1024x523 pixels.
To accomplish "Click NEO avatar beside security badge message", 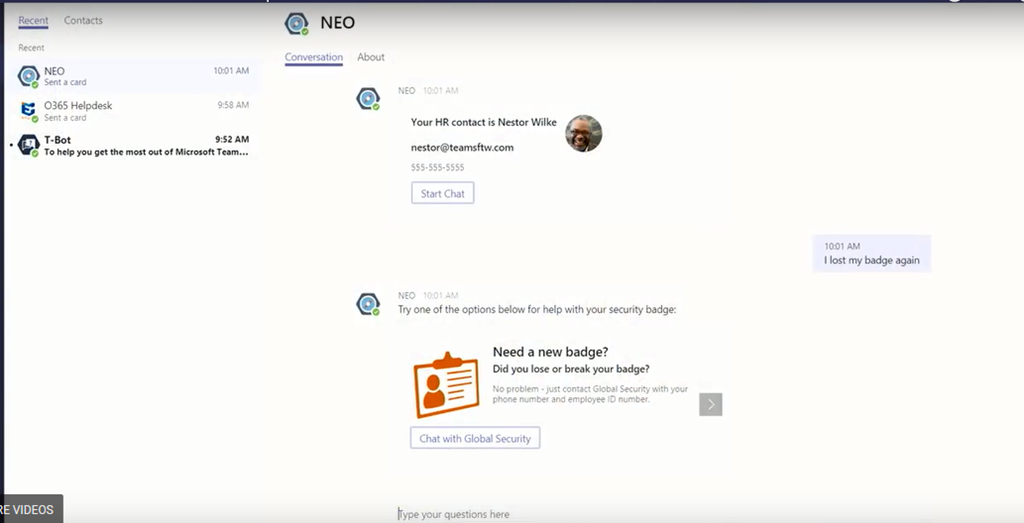I will [368, 304].
